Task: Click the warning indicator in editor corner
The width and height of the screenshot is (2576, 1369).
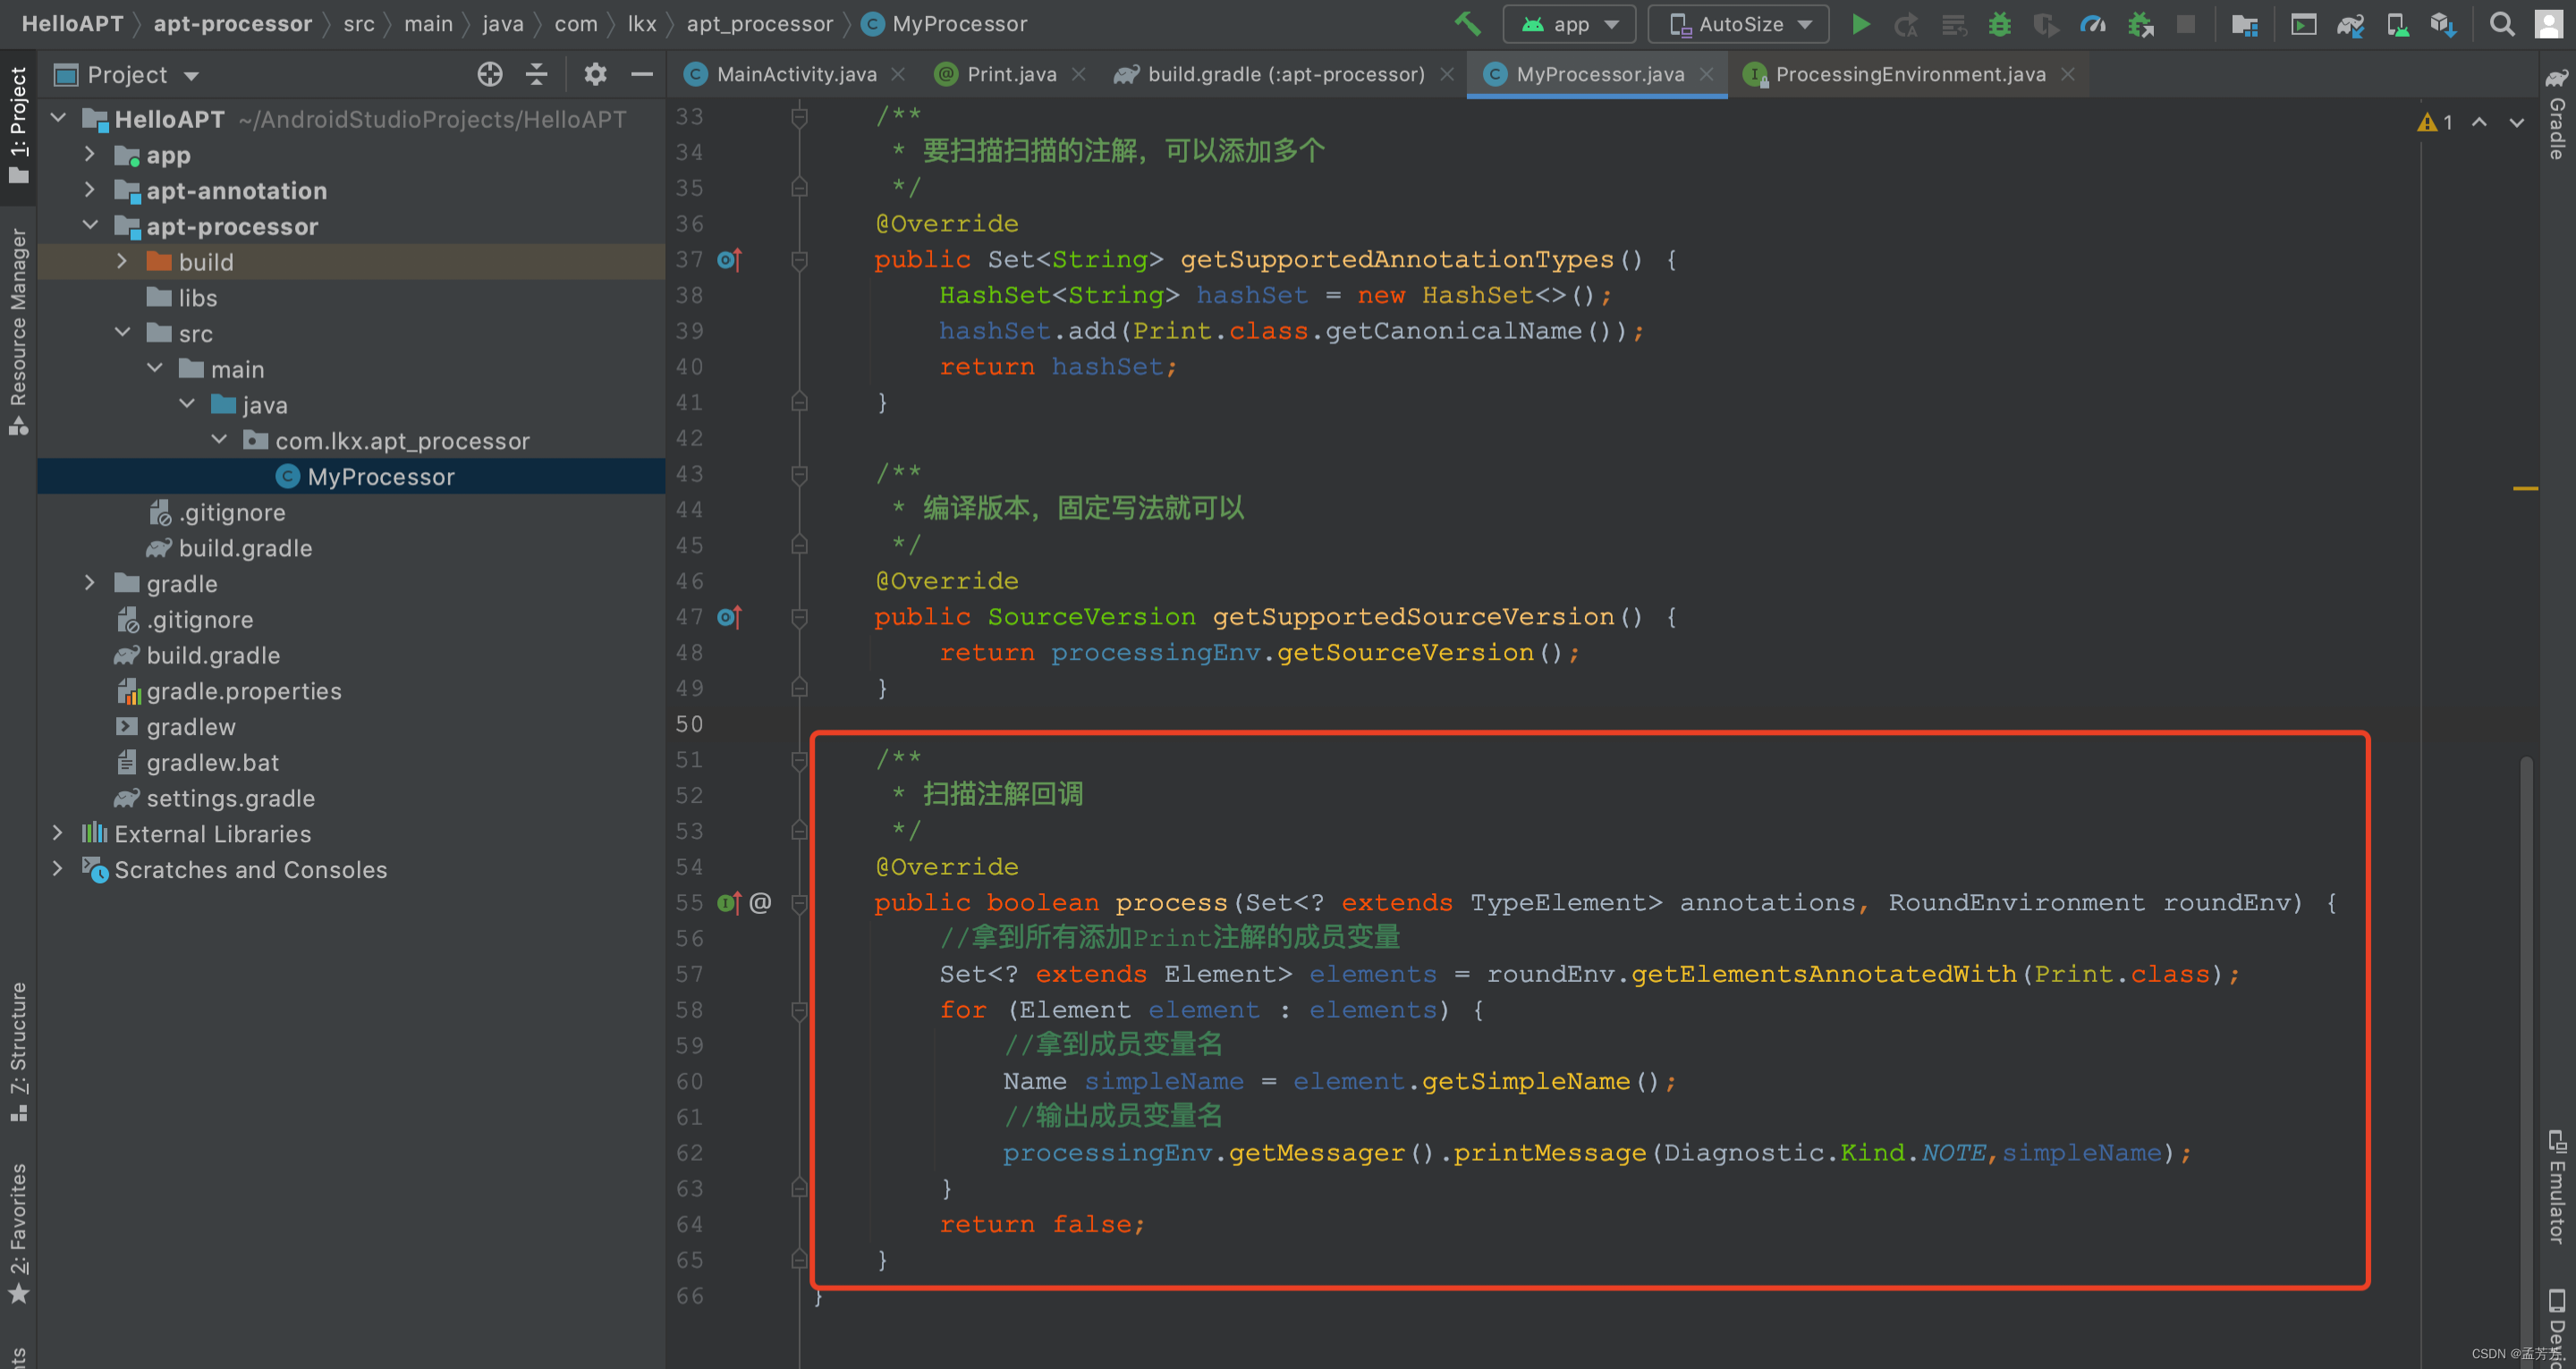Action: (2435, 122)
